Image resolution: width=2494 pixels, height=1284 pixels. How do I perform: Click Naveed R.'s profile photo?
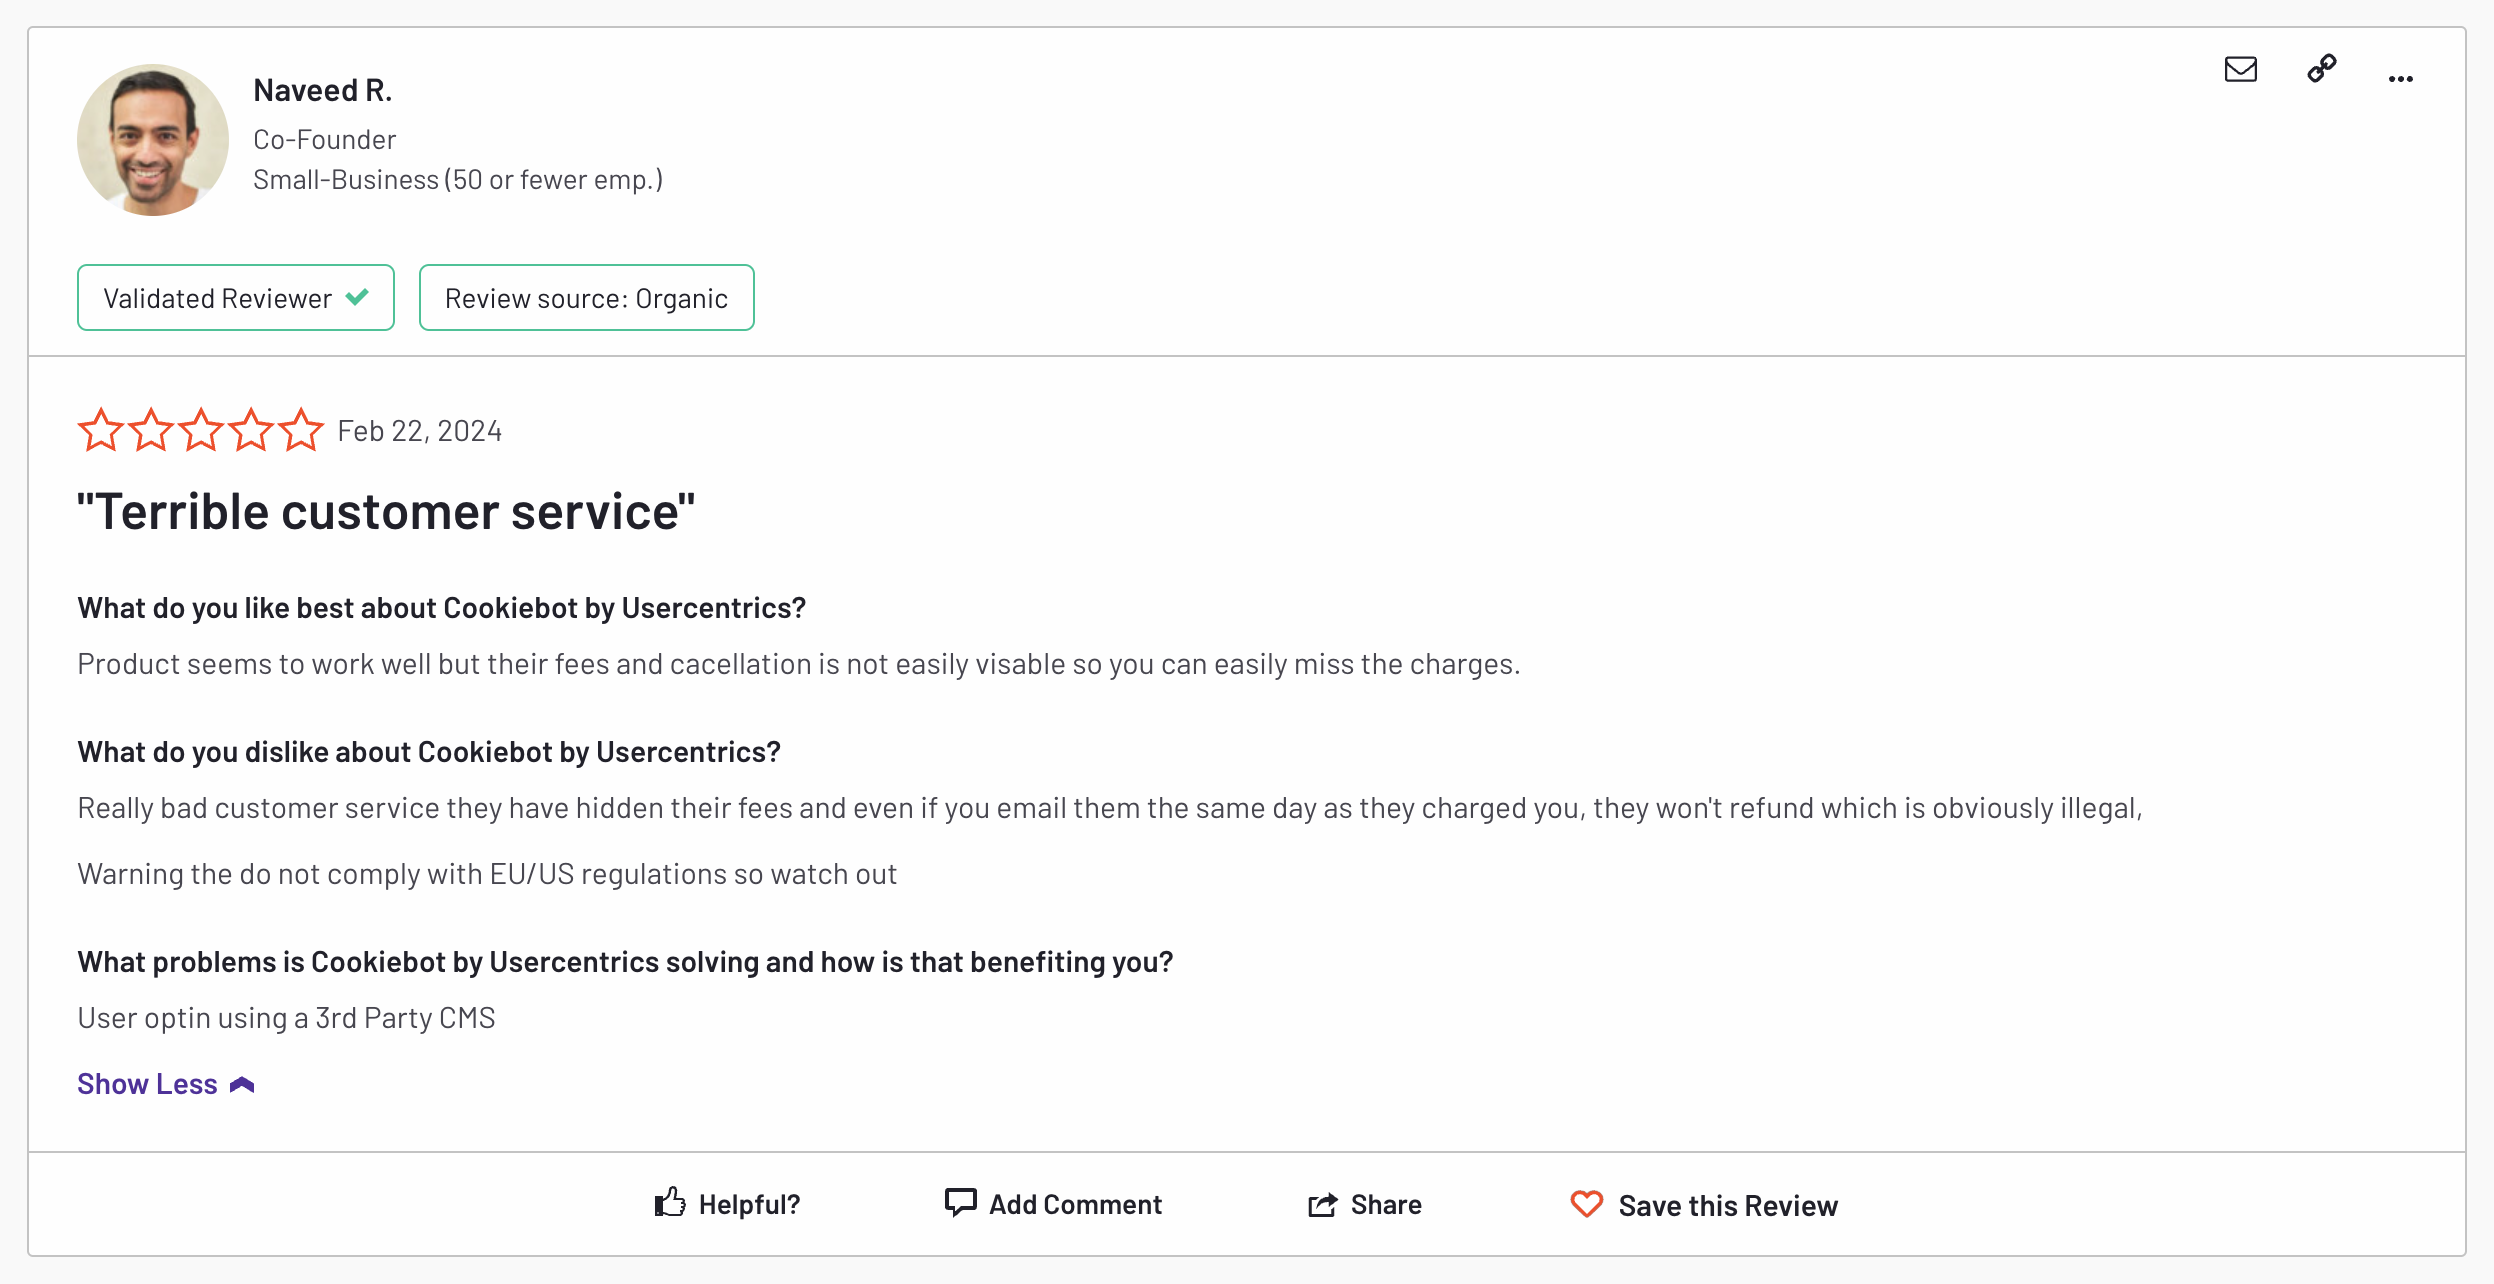[152, 140]
